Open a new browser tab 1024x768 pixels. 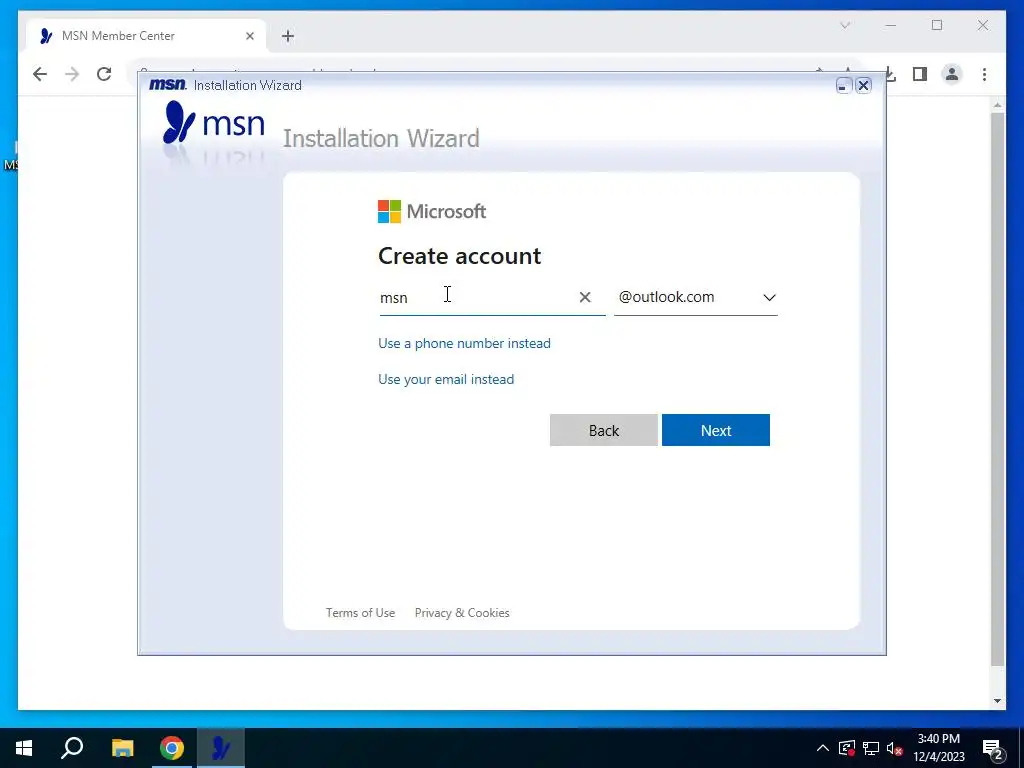pos(288,36)
